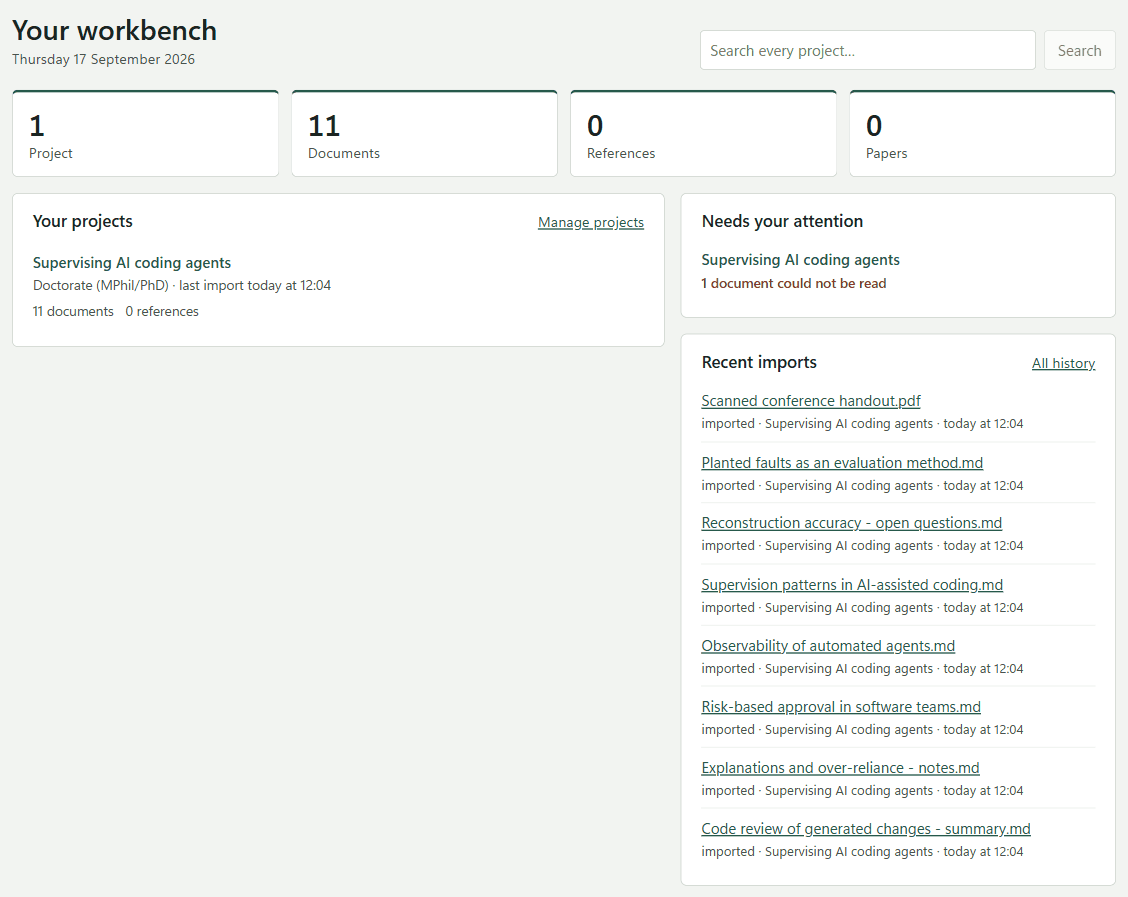
Task: Click the 0 Papers stat card
Action: pos(983,134)
